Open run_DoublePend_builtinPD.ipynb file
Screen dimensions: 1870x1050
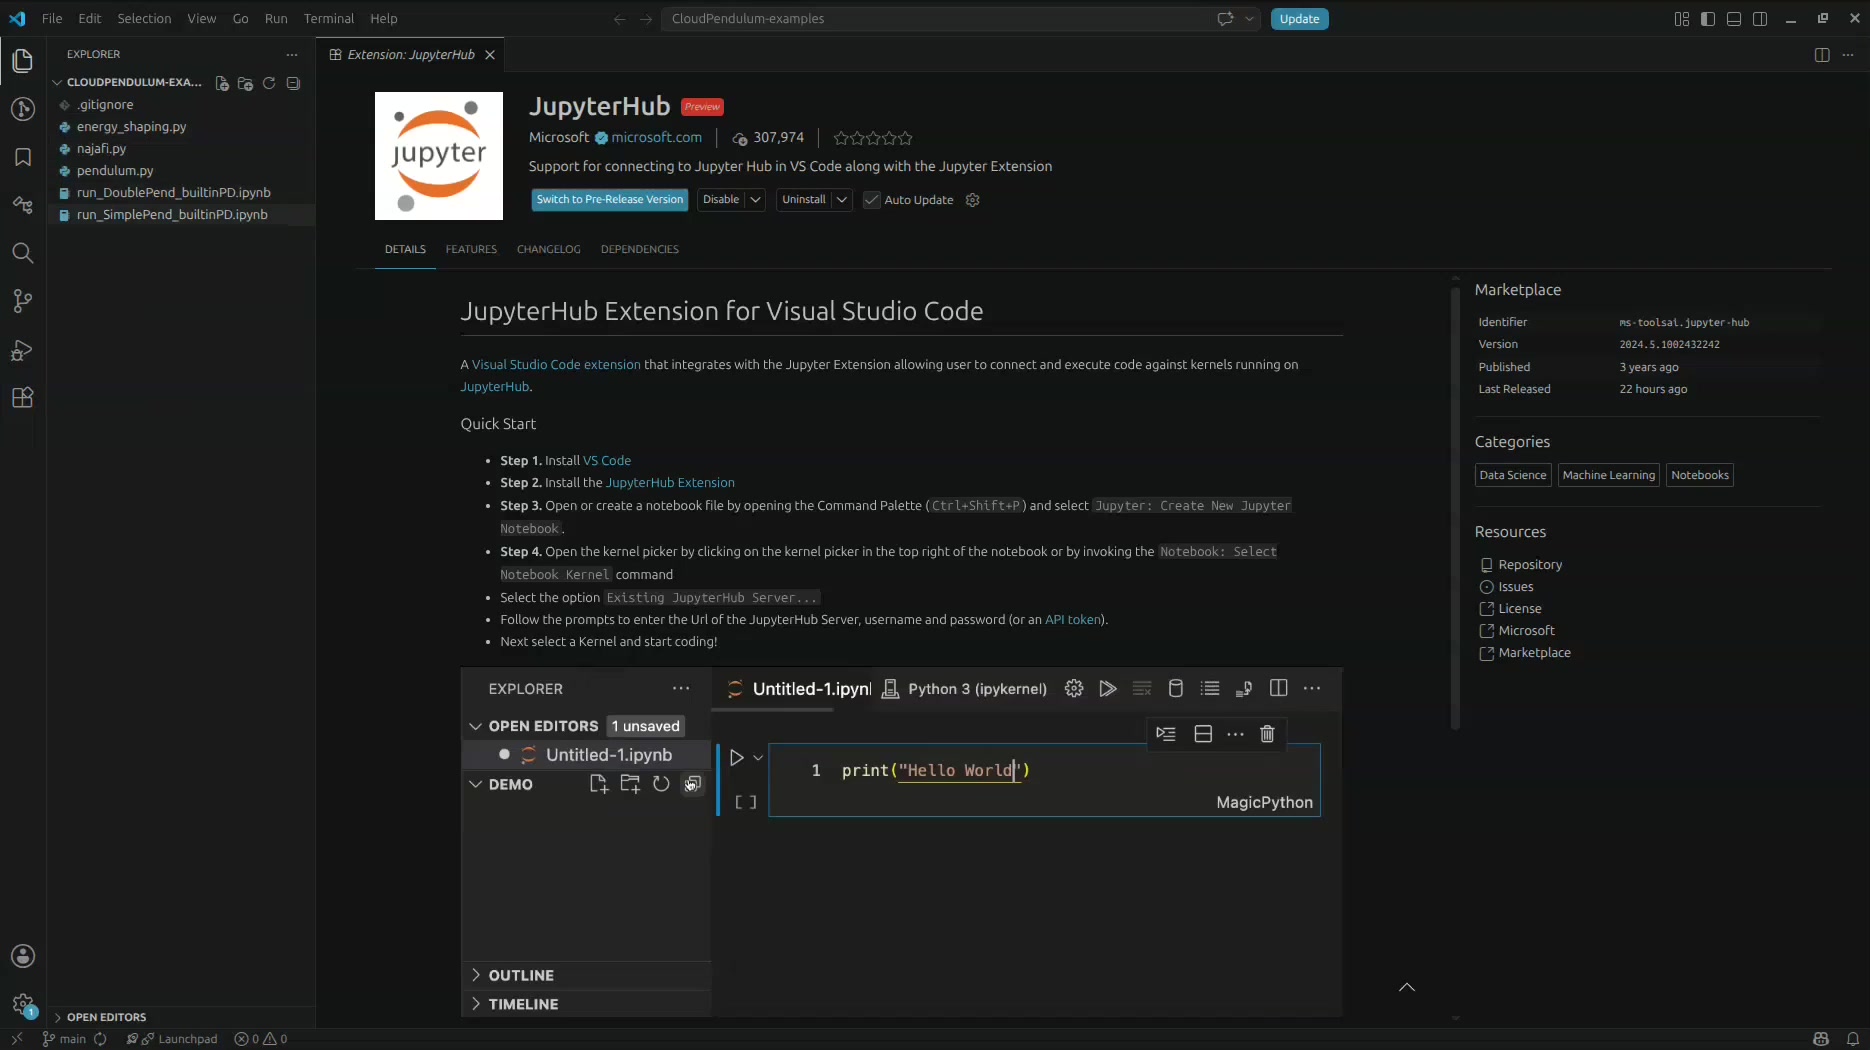click(173, 193)
